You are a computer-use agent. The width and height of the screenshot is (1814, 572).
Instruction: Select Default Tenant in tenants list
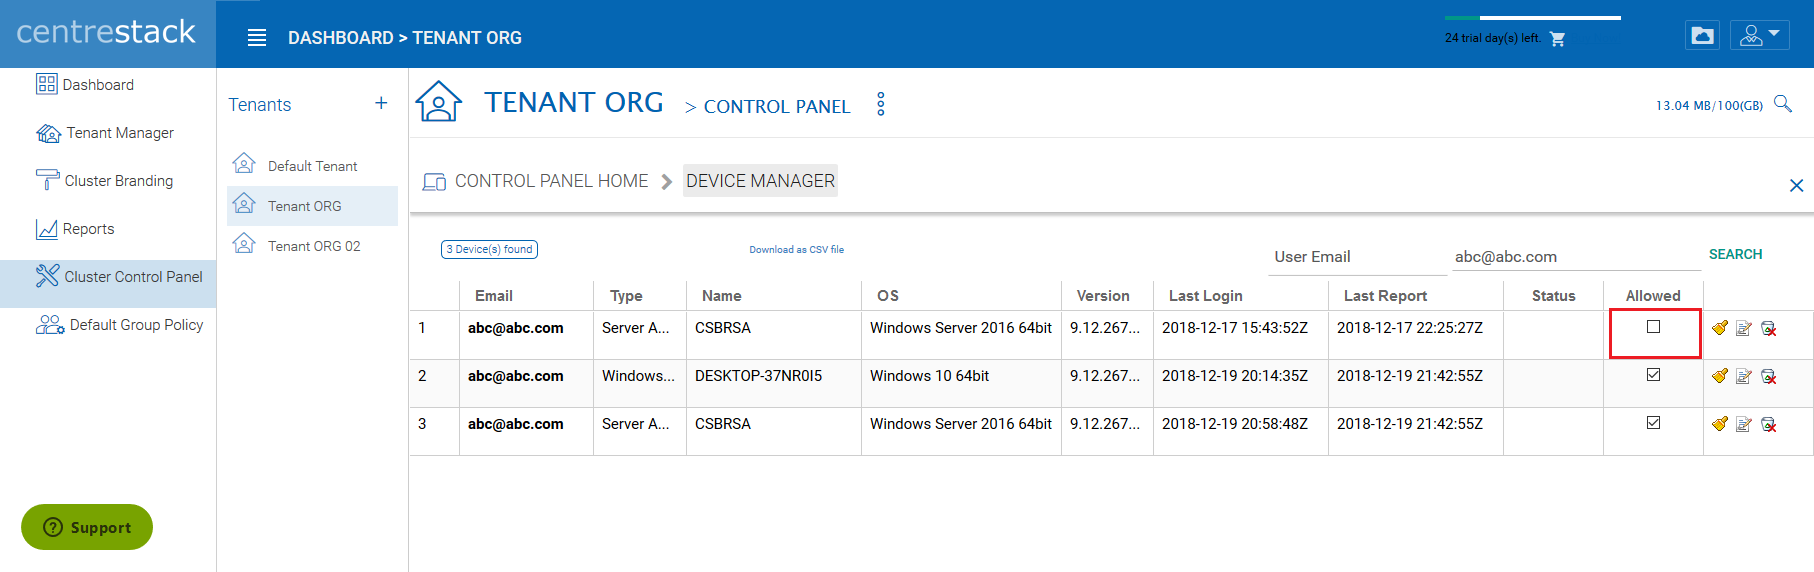[x=312, y=166]
